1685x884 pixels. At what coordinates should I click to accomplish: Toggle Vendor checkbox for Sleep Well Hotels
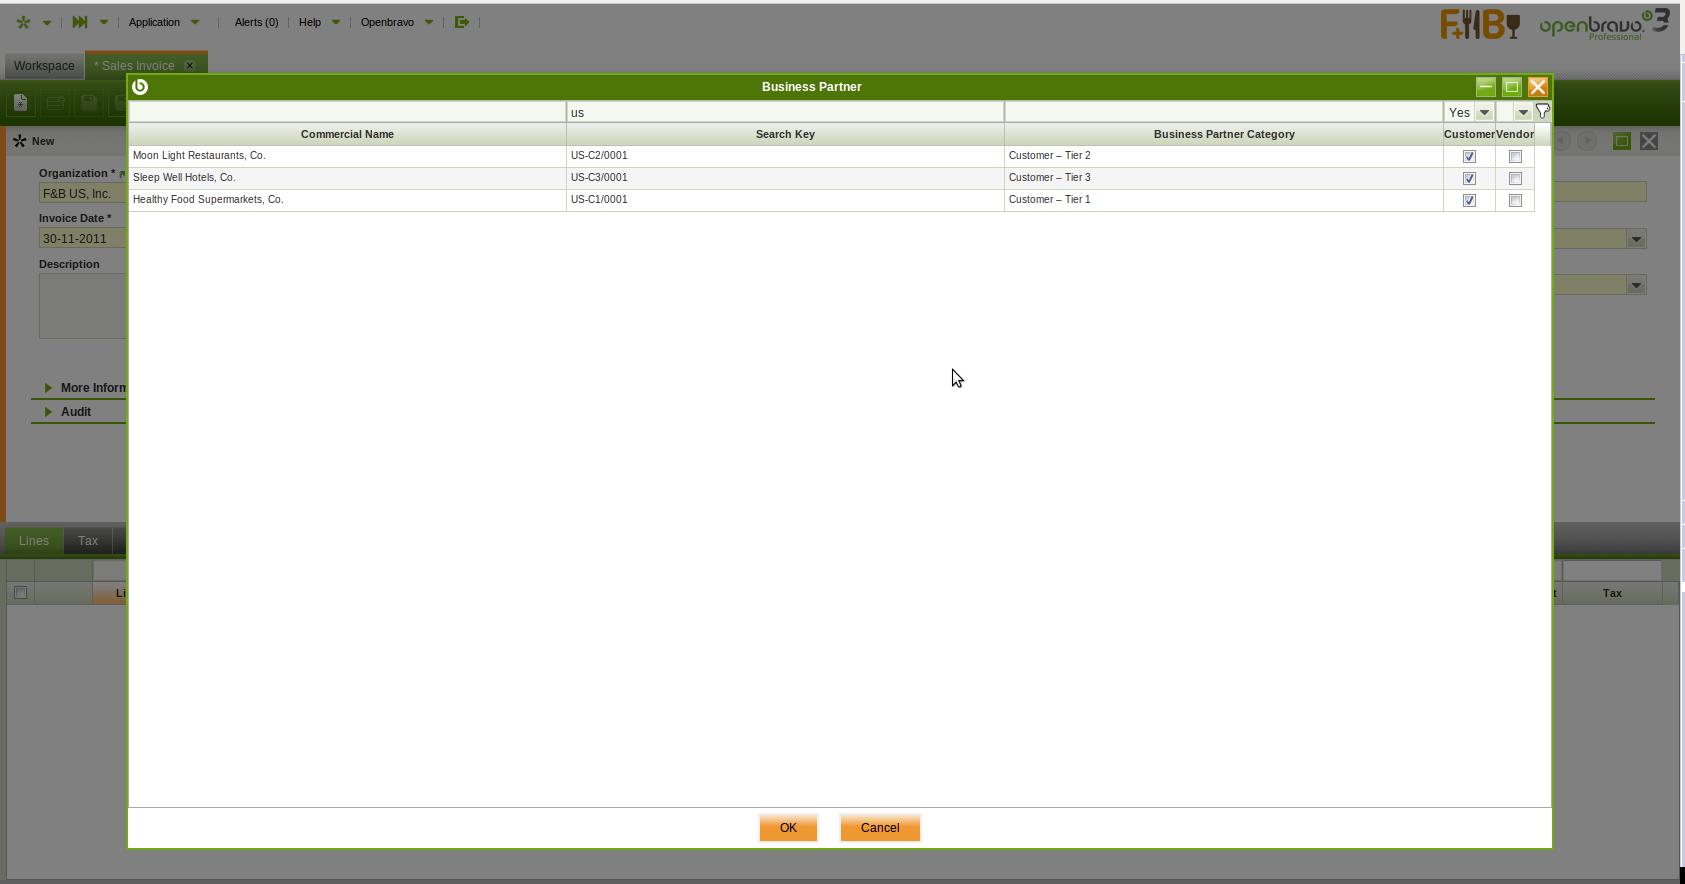(1515, 178)
